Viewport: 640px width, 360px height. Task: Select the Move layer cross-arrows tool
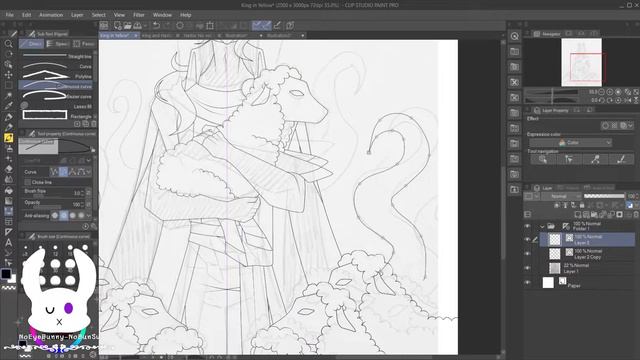click(x=8, y=75)
